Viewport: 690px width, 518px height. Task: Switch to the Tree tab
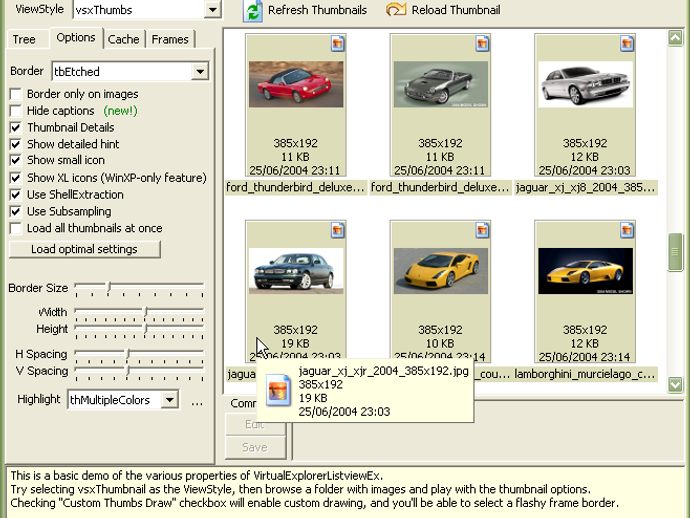[x=24, y=39]
